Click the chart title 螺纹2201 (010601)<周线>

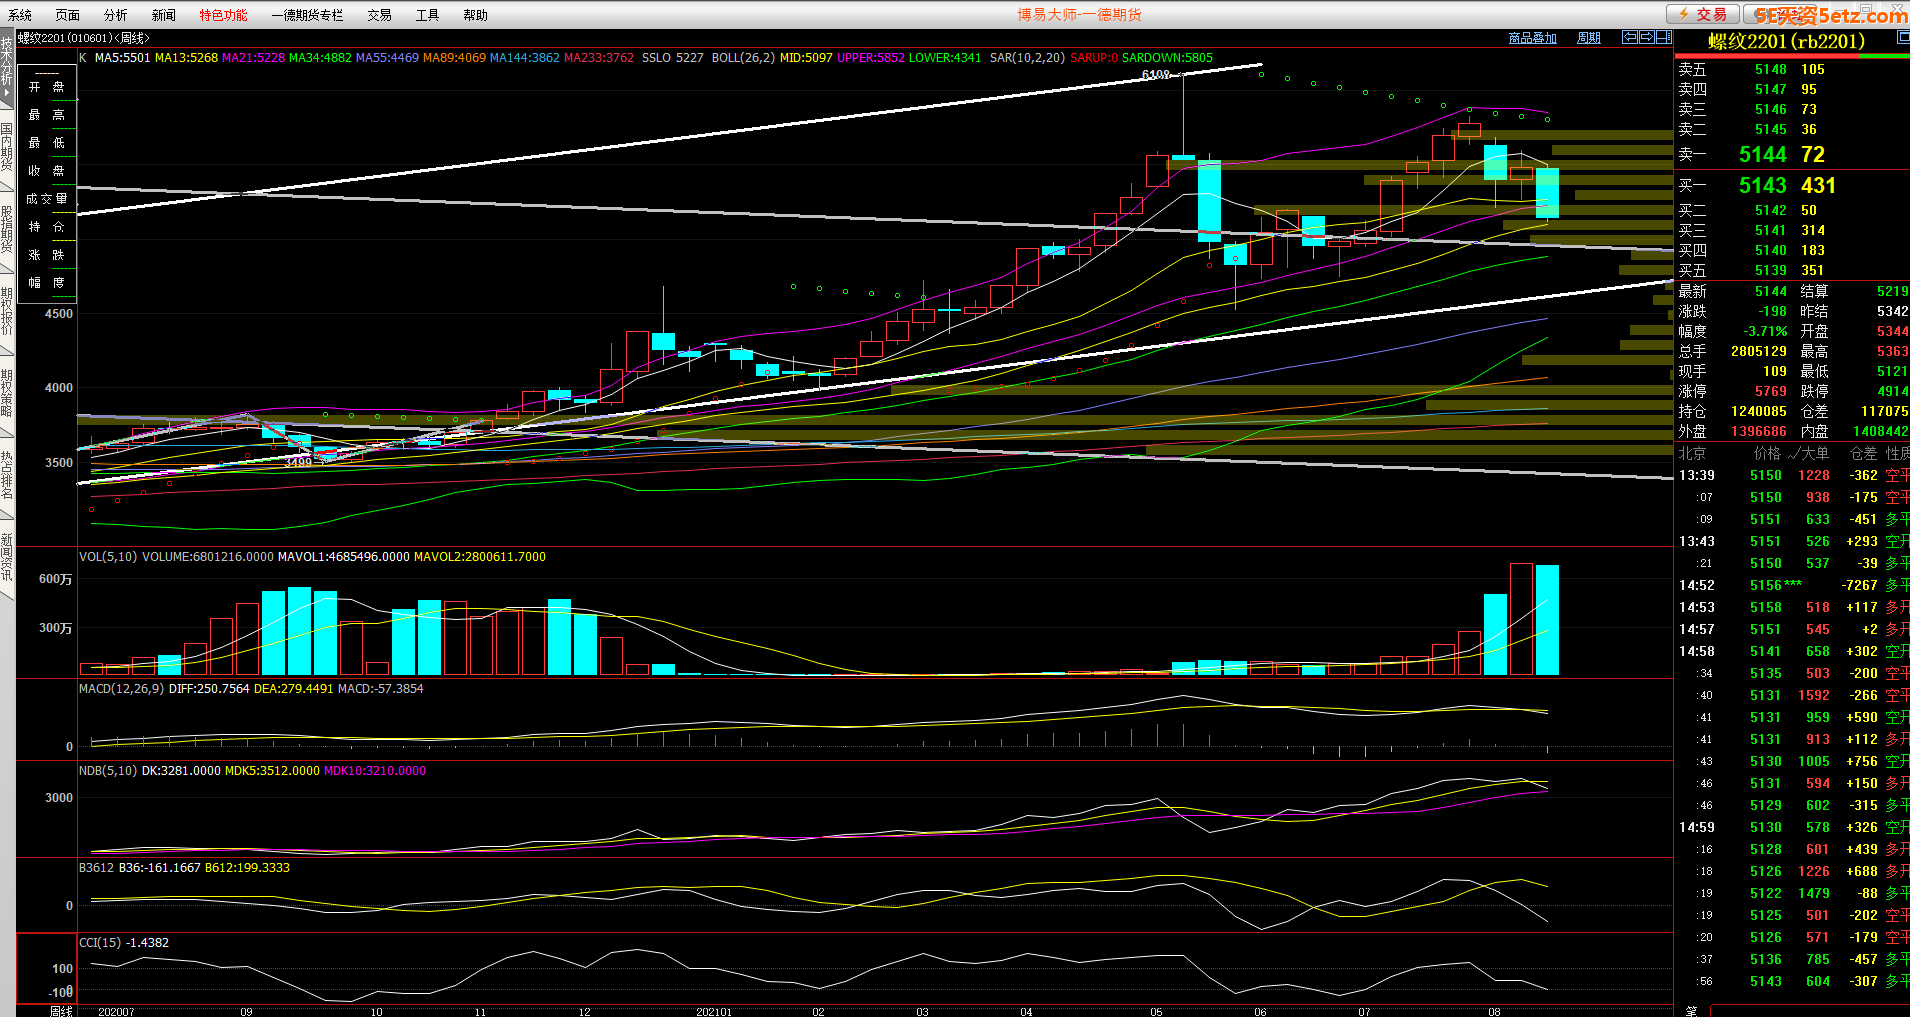[x=84, y=38]
